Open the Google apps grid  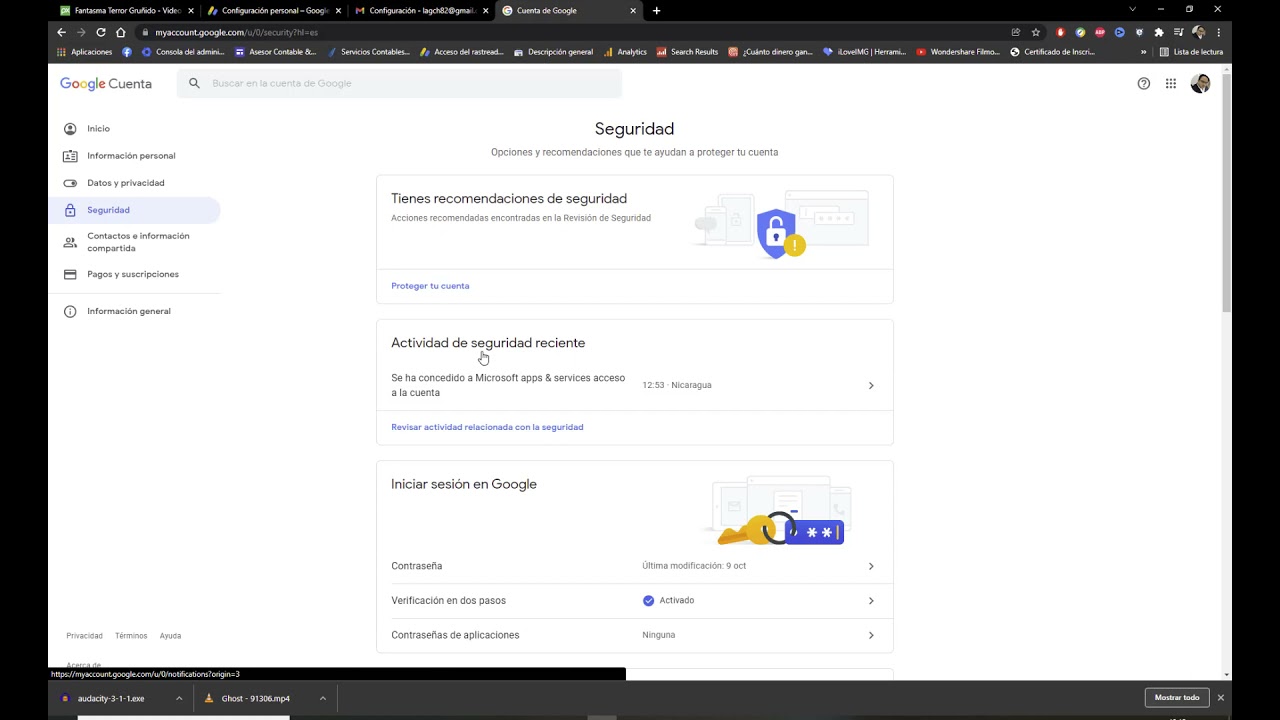1171,83
